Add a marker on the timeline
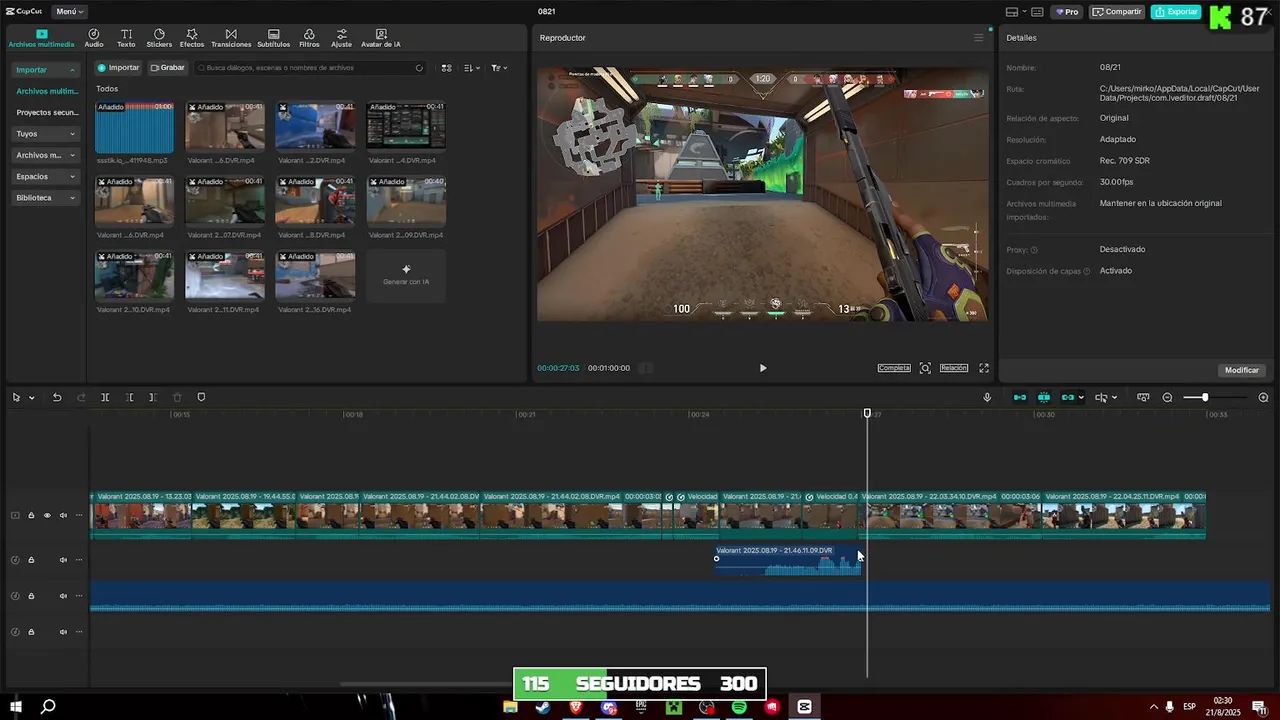 point(201,398)
